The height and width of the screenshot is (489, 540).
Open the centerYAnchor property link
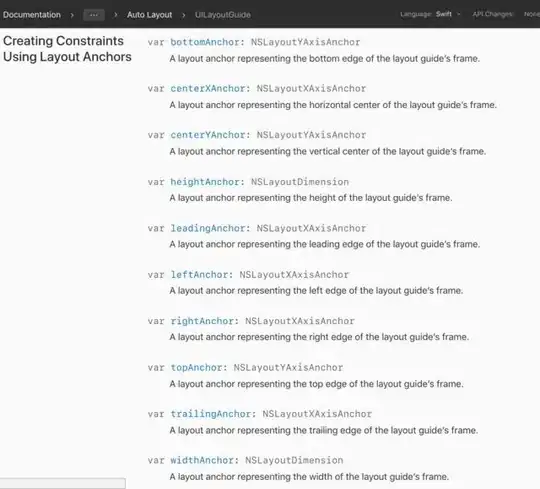pyautogui.click(x=208, y=135)
